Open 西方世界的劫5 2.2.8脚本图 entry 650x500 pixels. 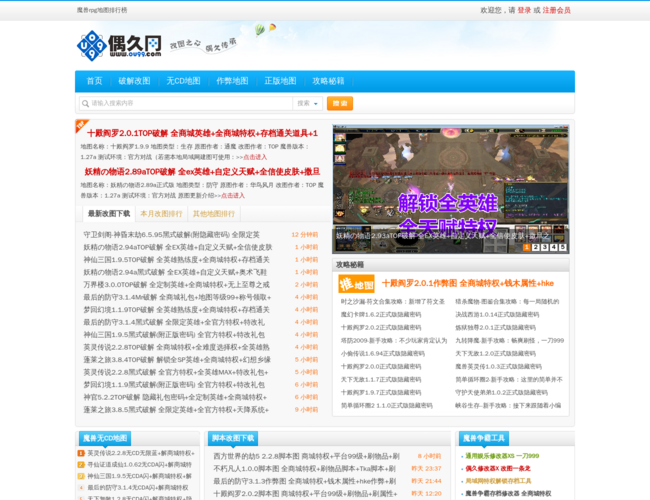pos(306,456)
